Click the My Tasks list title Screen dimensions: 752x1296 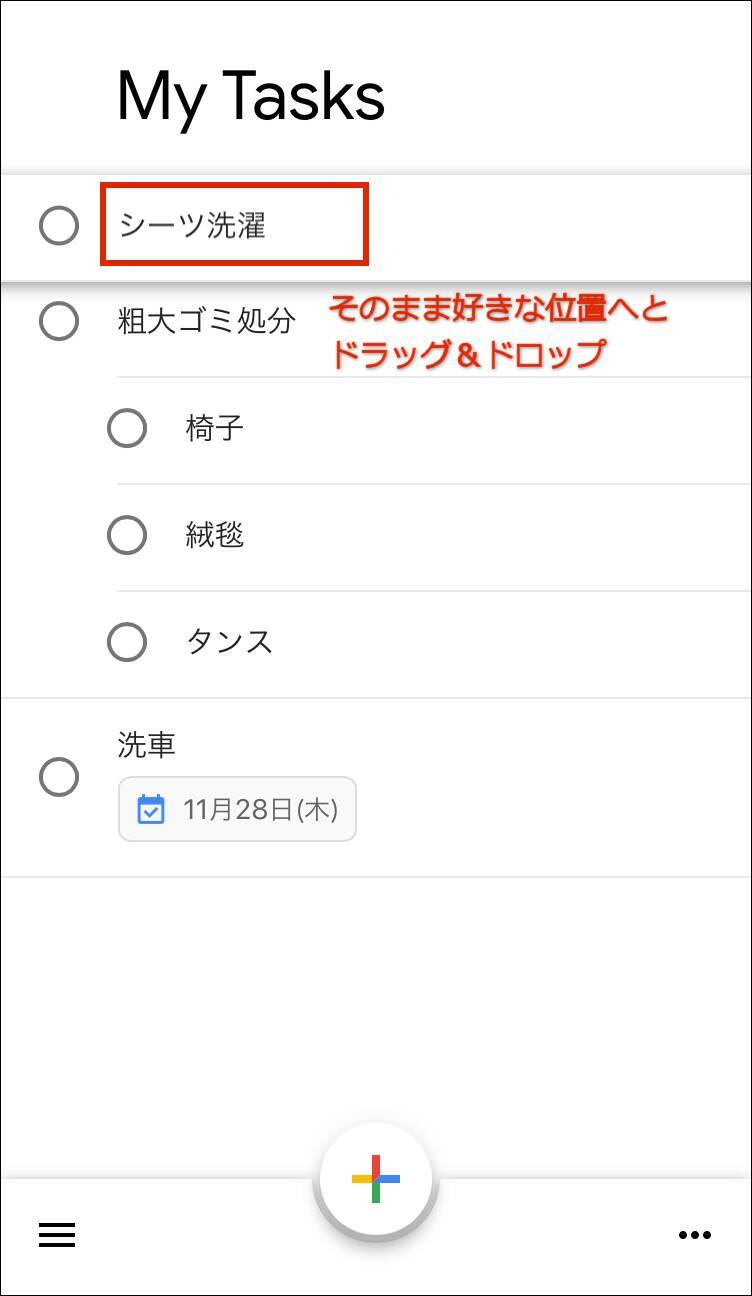pyautogui.click(x=251, y=97)
